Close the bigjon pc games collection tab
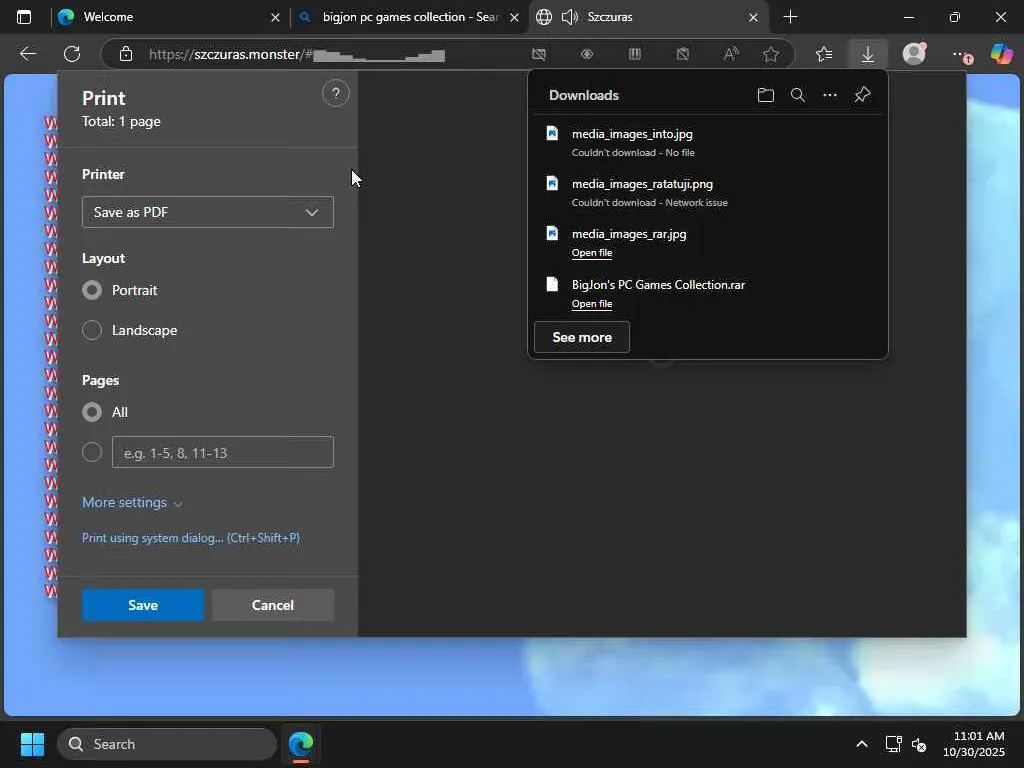Viewport: 1024px width, 768px height. pos(515,17)
